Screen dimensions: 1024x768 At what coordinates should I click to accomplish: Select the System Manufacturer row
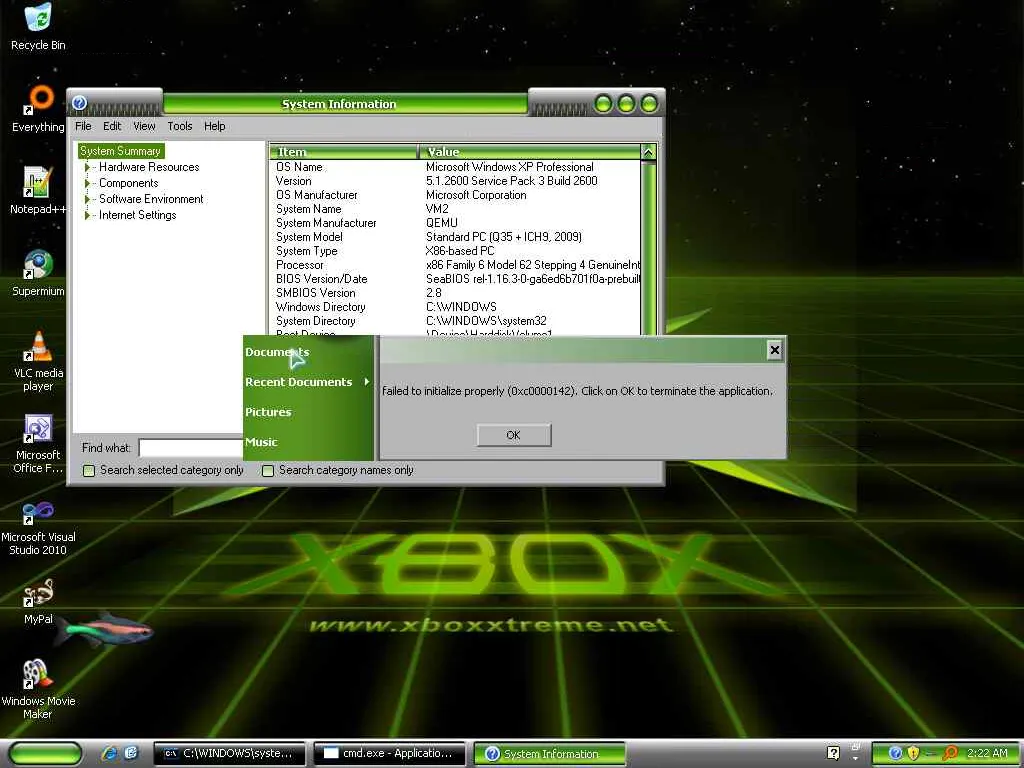(455, 223)
